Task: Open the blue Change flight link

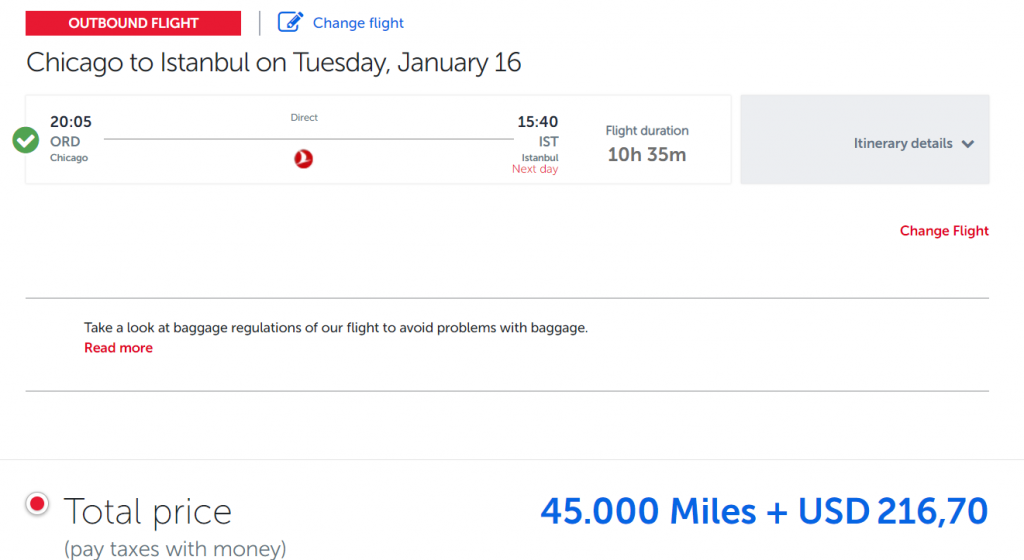Action: [x=358, y=23]
